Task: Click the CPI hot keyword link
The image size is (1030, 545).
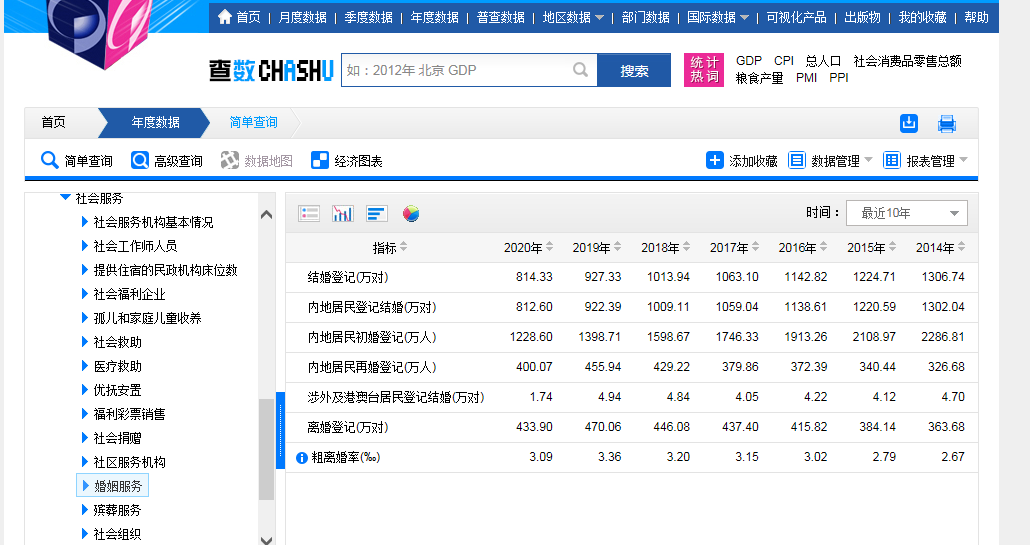Action: tap(783, 61)
